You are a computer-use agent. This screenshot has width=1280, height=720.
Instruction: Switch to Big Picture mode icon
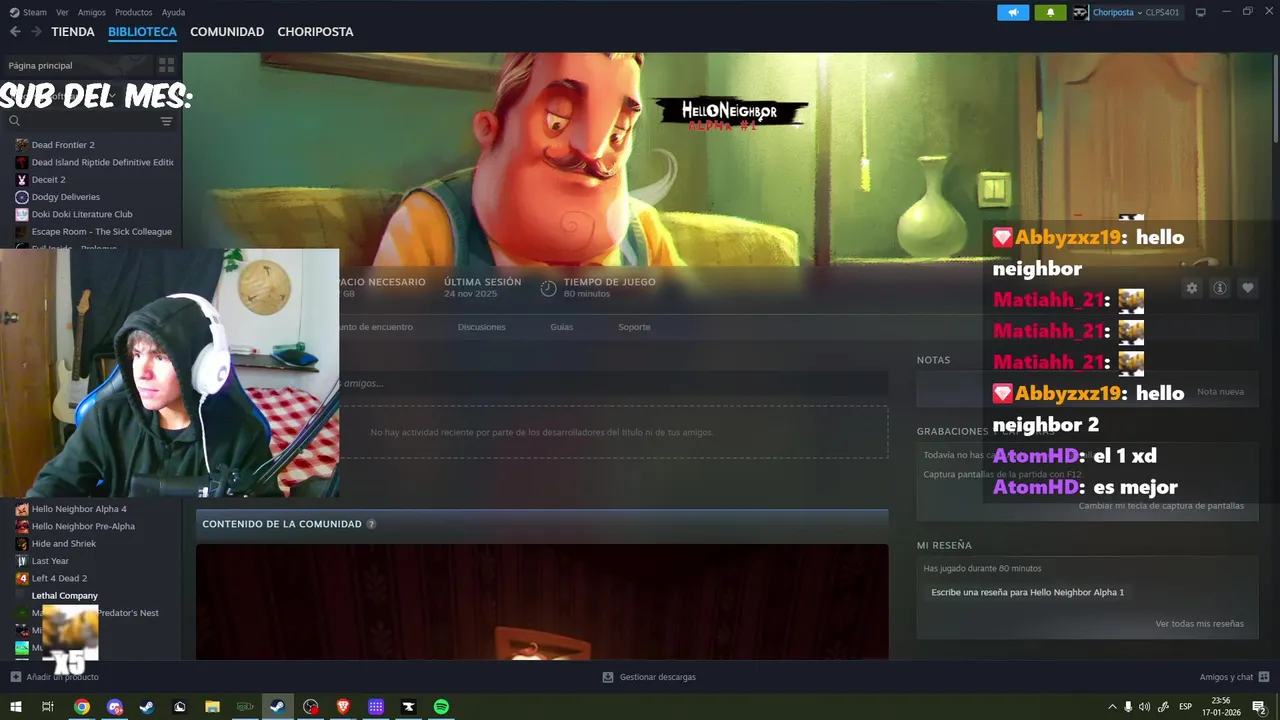pos(1201,12)
